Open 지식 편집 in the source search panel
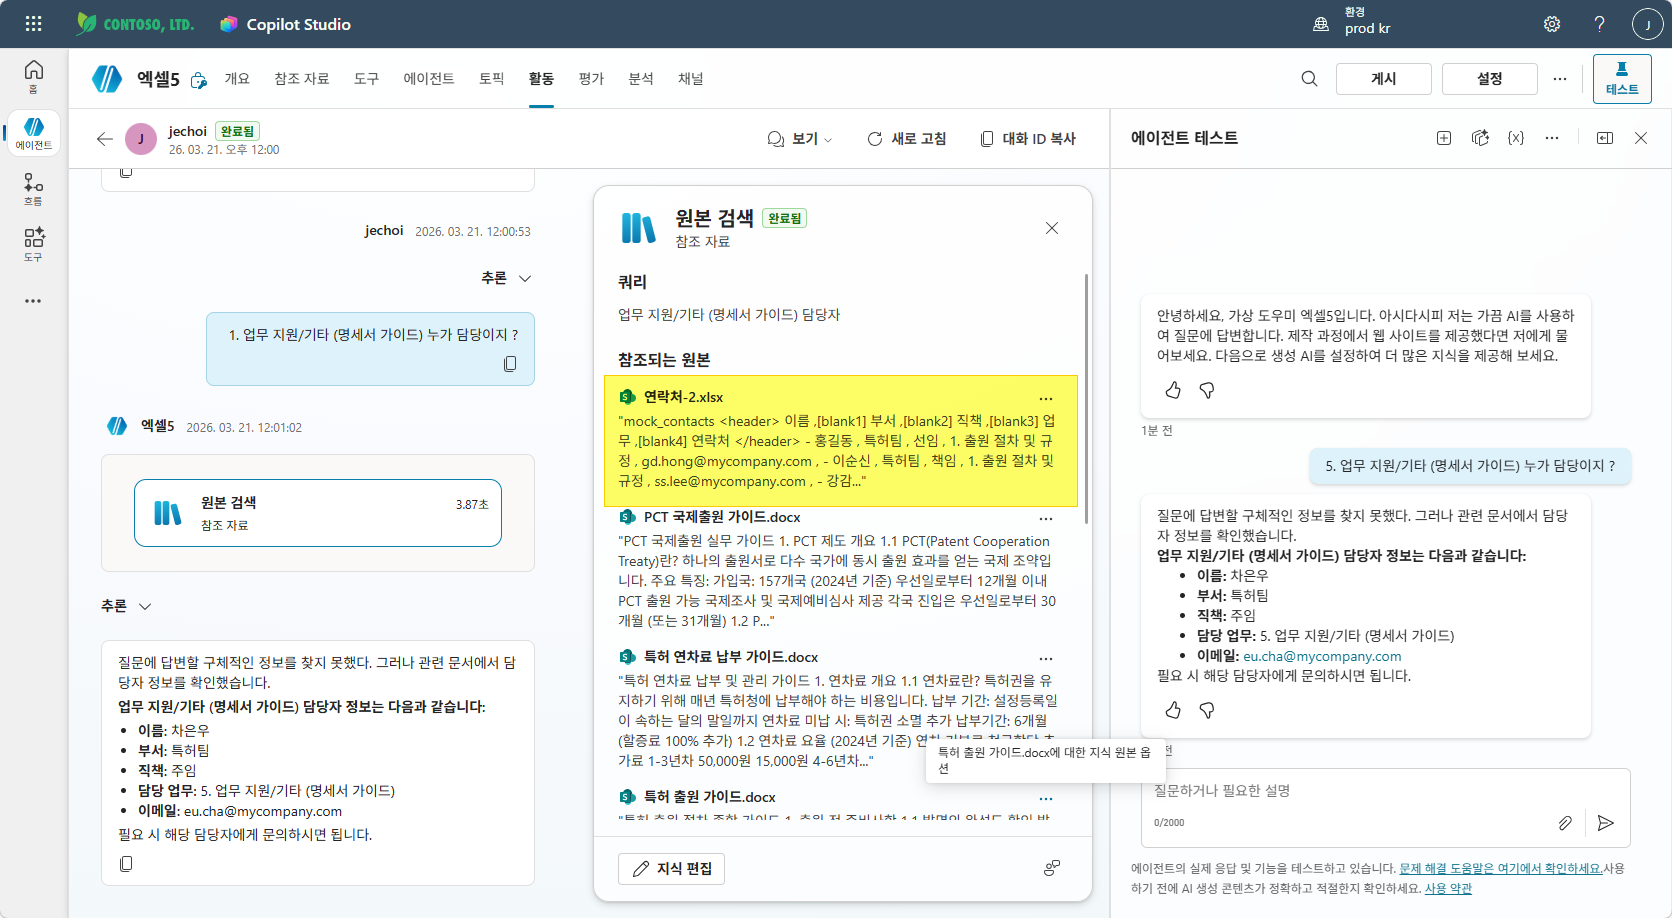This screenshot has height=918, width=1672. coord(671,868)
